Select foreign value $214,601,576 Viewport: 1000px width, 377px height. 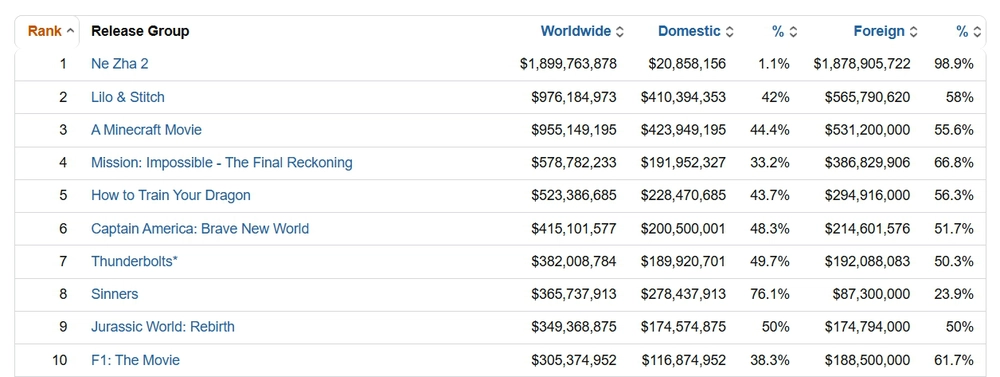point(867,228)
